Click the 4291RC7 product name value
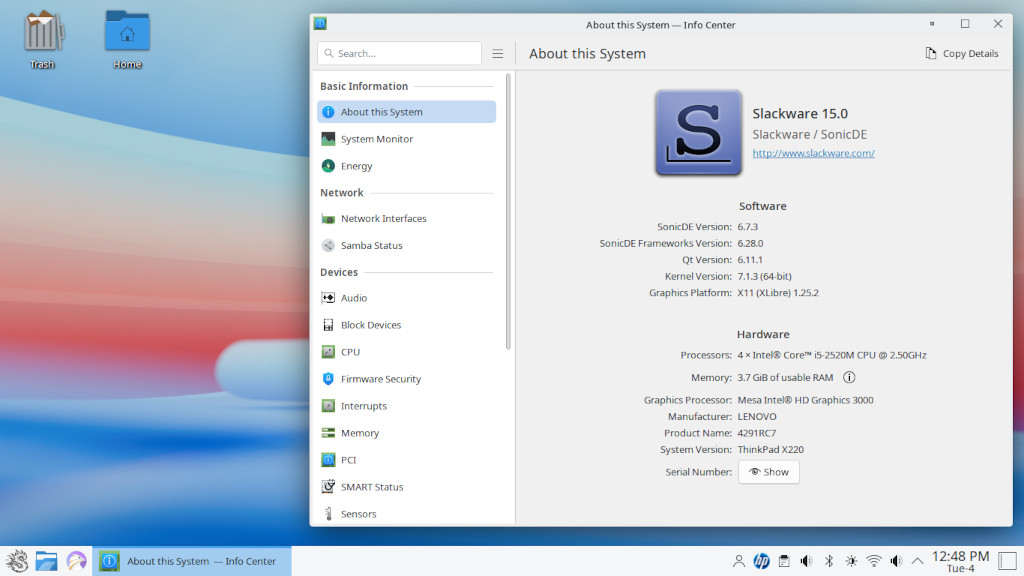The height and width of the screenshot is (576, 1024). pyautogui.click(x=756, y=433)
